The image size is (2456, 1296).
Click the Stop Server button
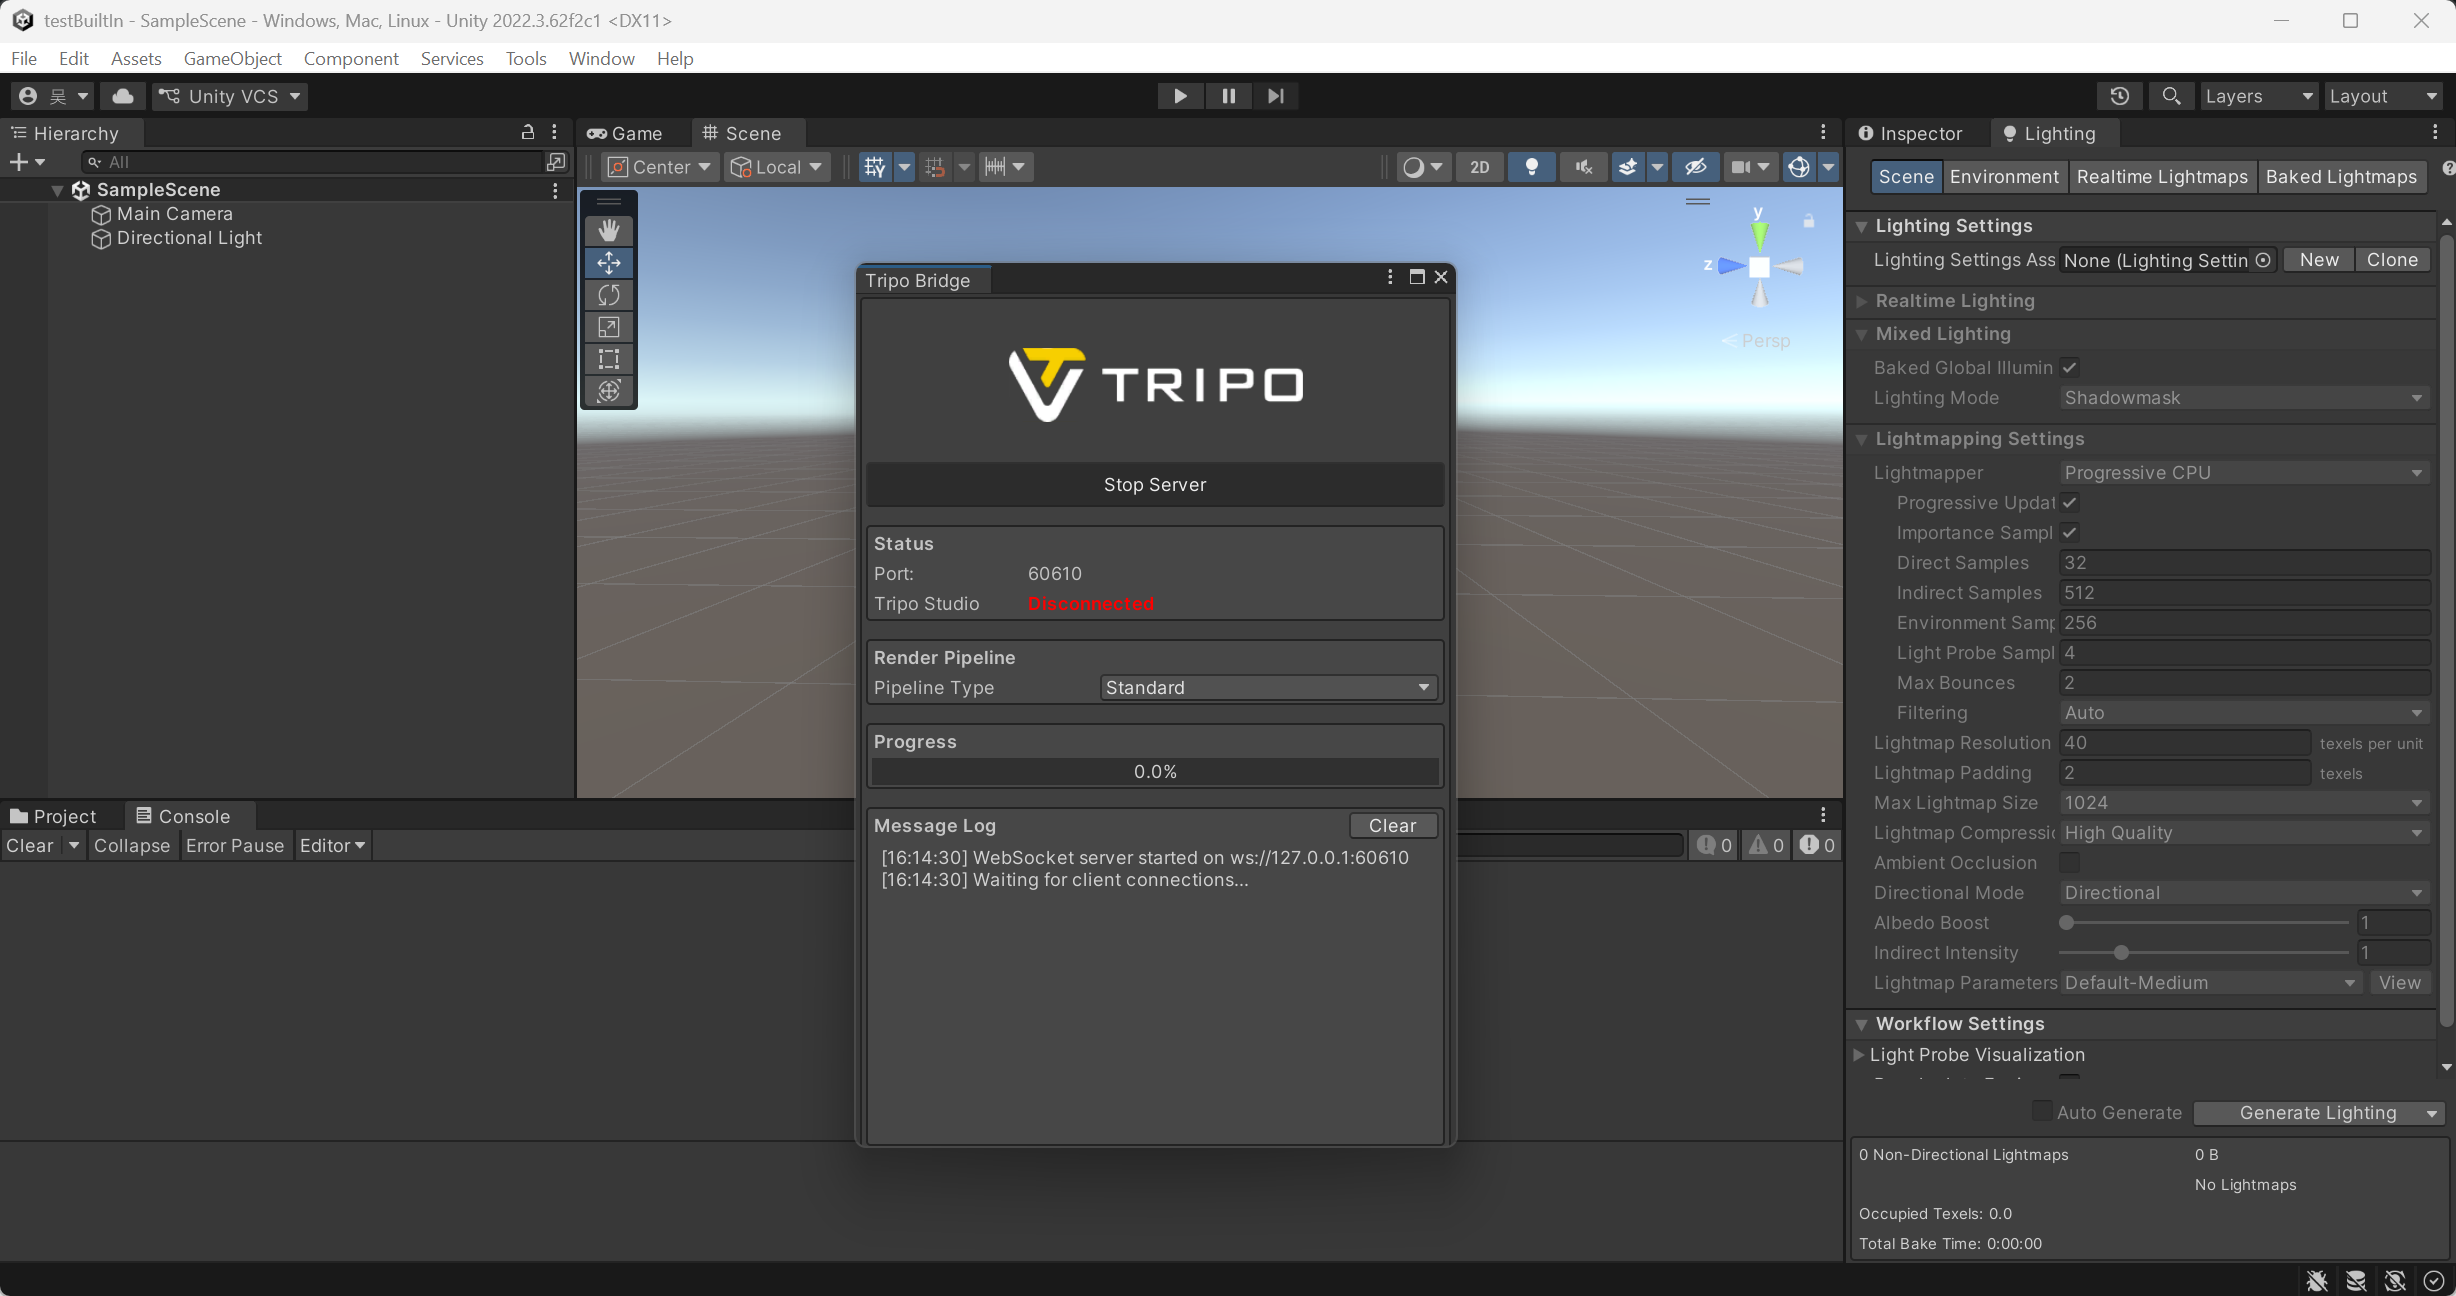pyautogui.click(x=1154, y=485)
